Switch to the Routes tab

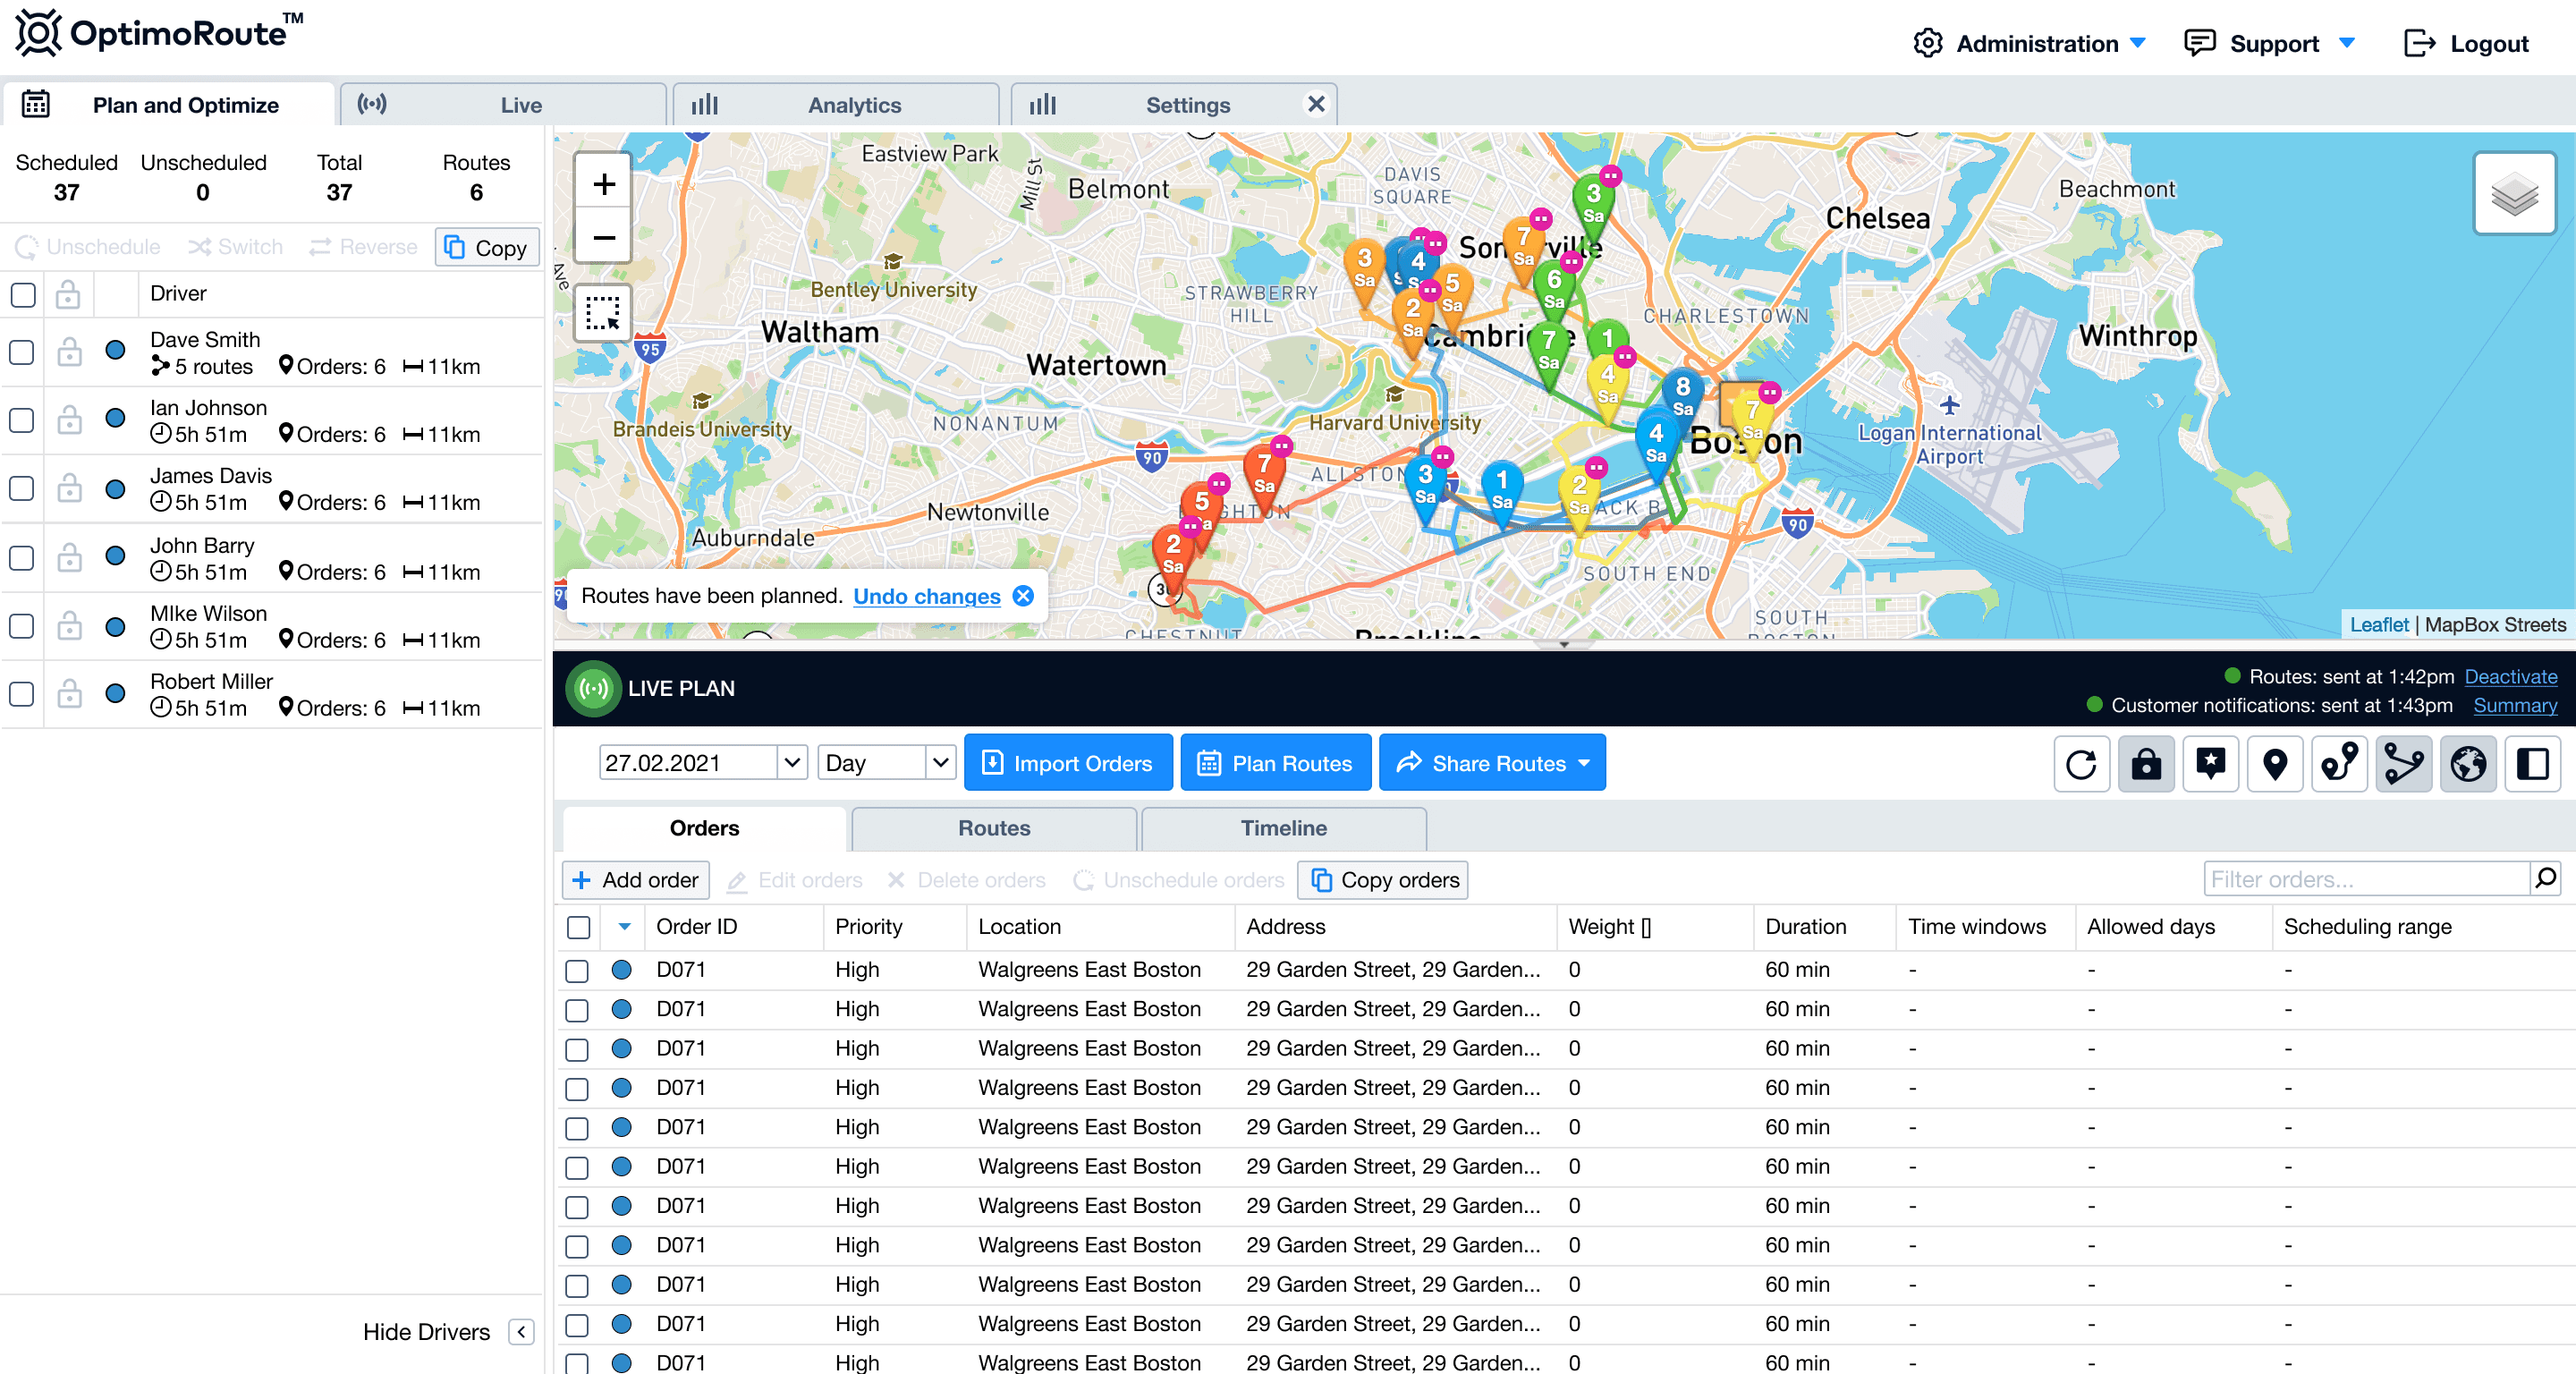coord(994,828)
